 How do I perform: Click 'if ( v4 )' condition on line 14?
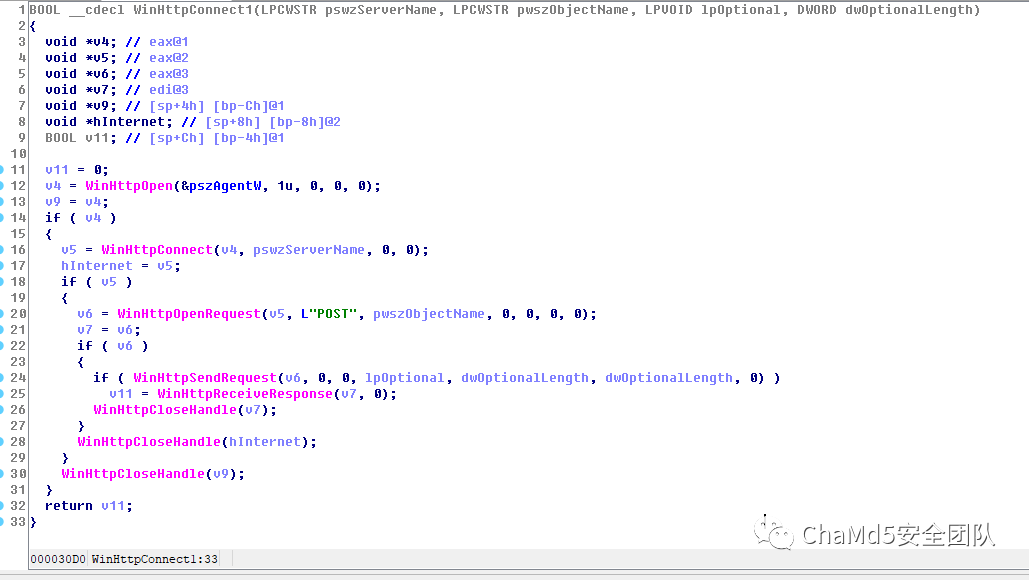81,218
